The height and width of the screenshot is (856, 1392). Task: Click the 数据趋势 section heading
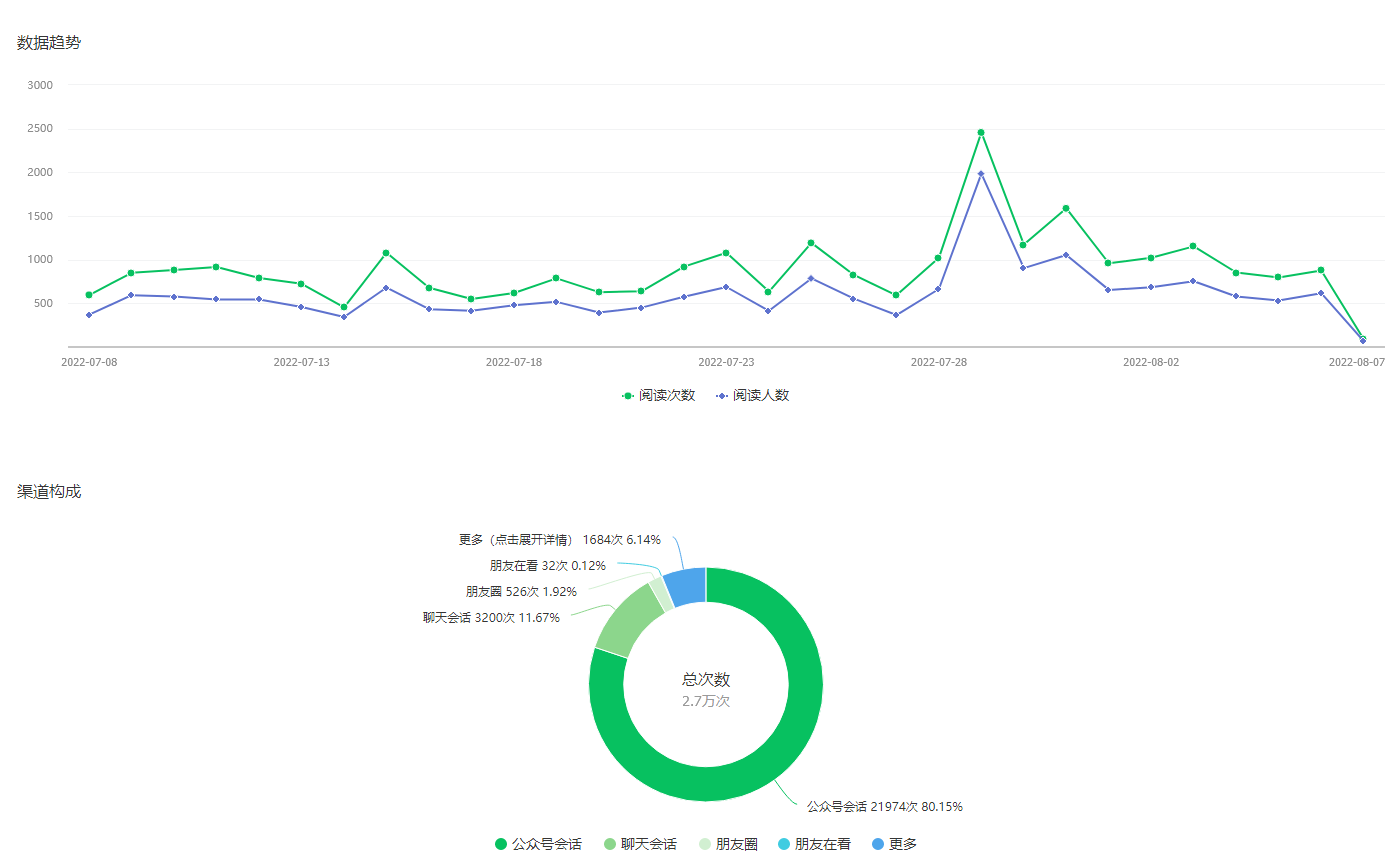coord(49,43)
